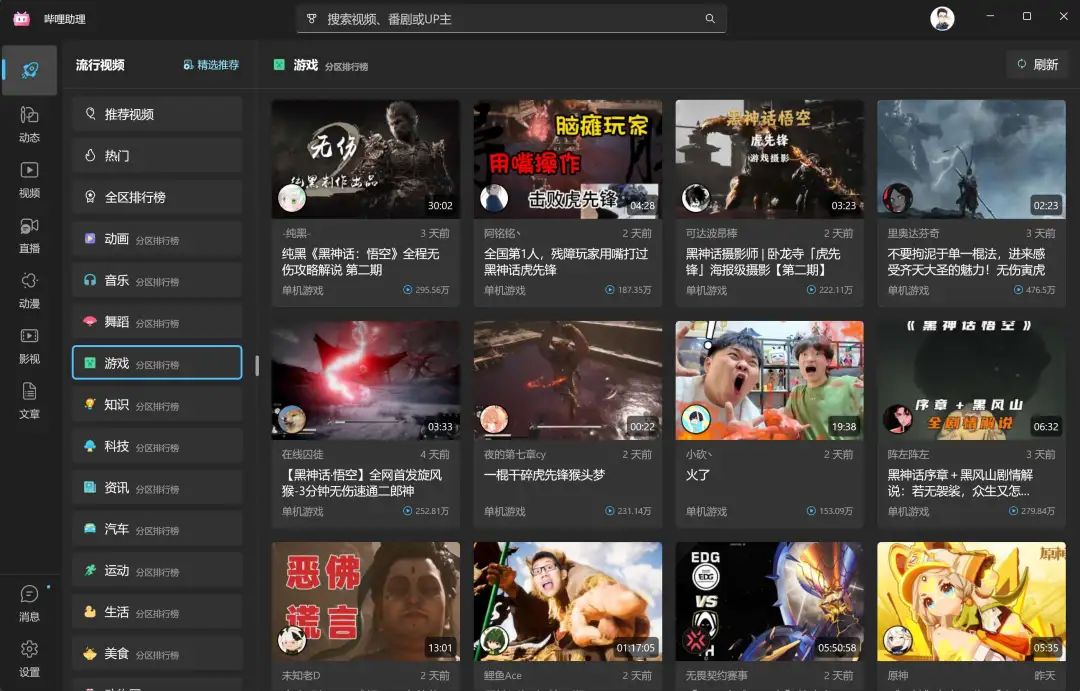
Task: Select the 音乐 ranking category
Action: 156,280
